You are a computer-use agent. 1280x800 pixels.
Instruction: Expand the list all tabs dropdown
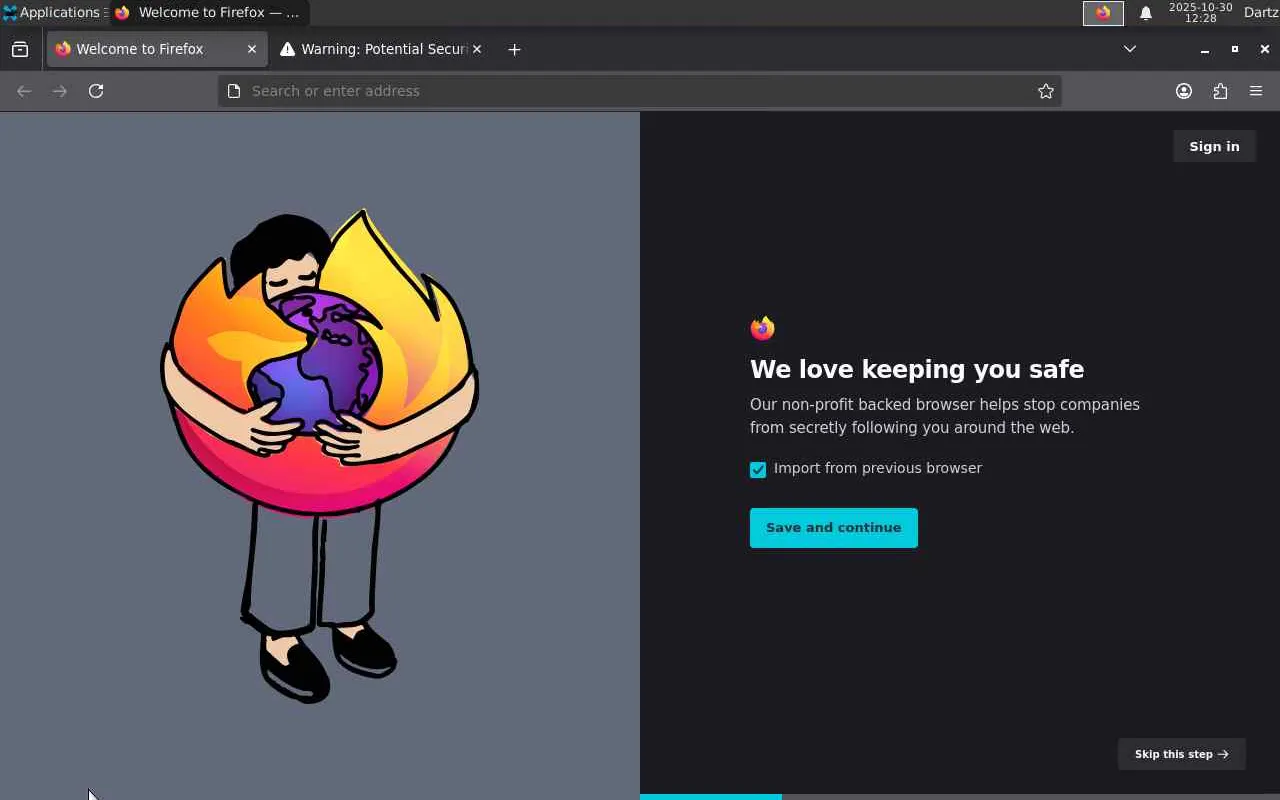click(1130, 49)
